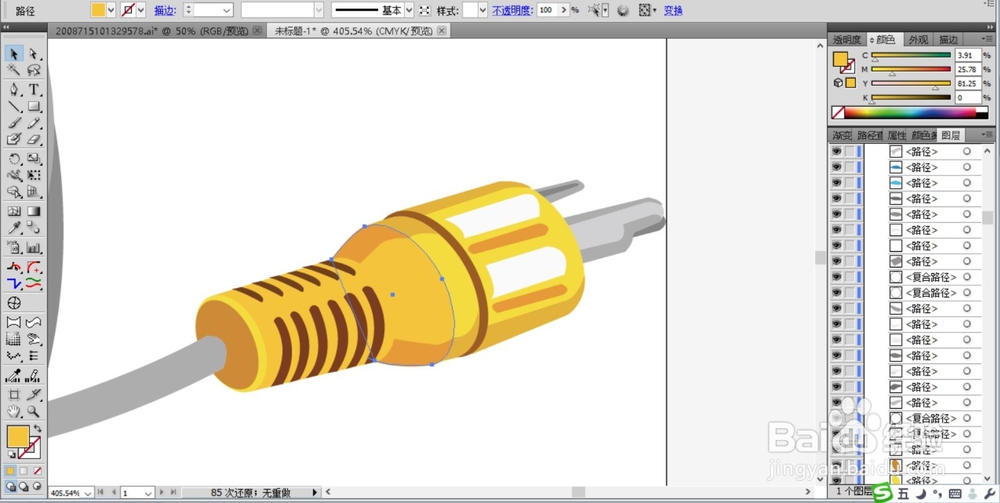The image size is (1000, 503).
Task: Select the Rectangle tool
Action: point(34,106)
